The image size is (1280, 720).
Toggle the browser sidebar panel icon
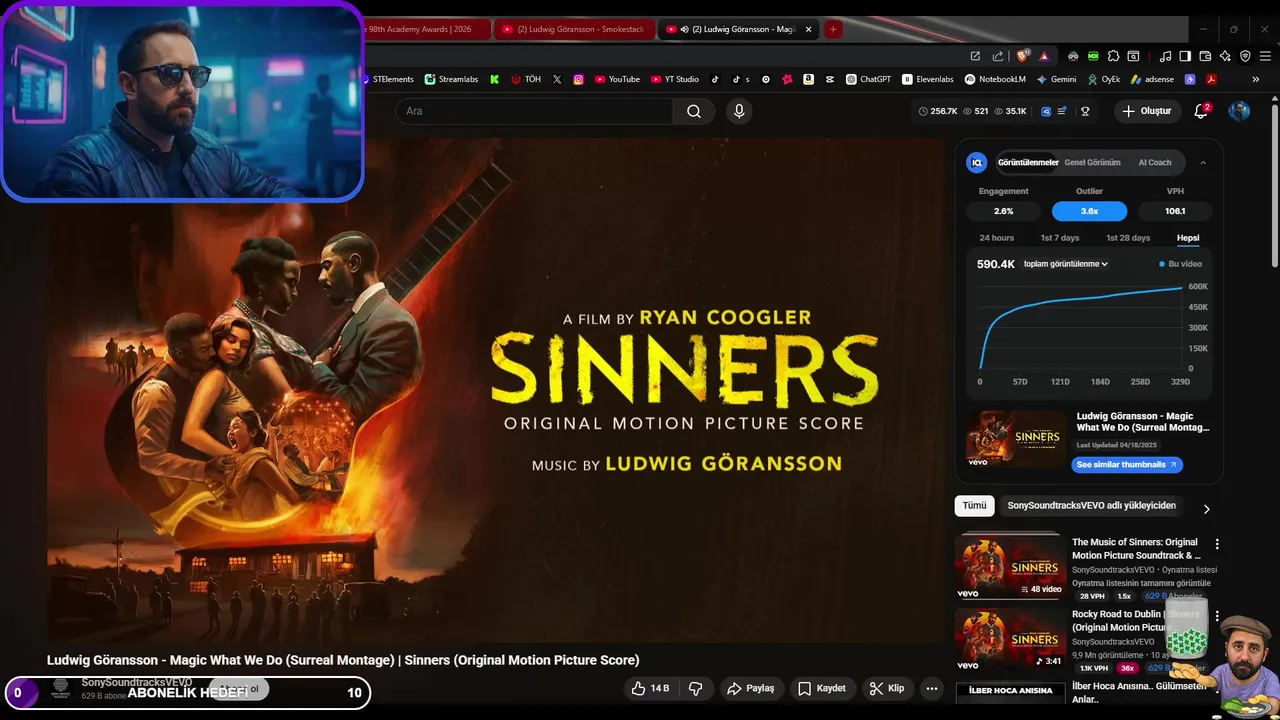click(x=1185, y=56)
